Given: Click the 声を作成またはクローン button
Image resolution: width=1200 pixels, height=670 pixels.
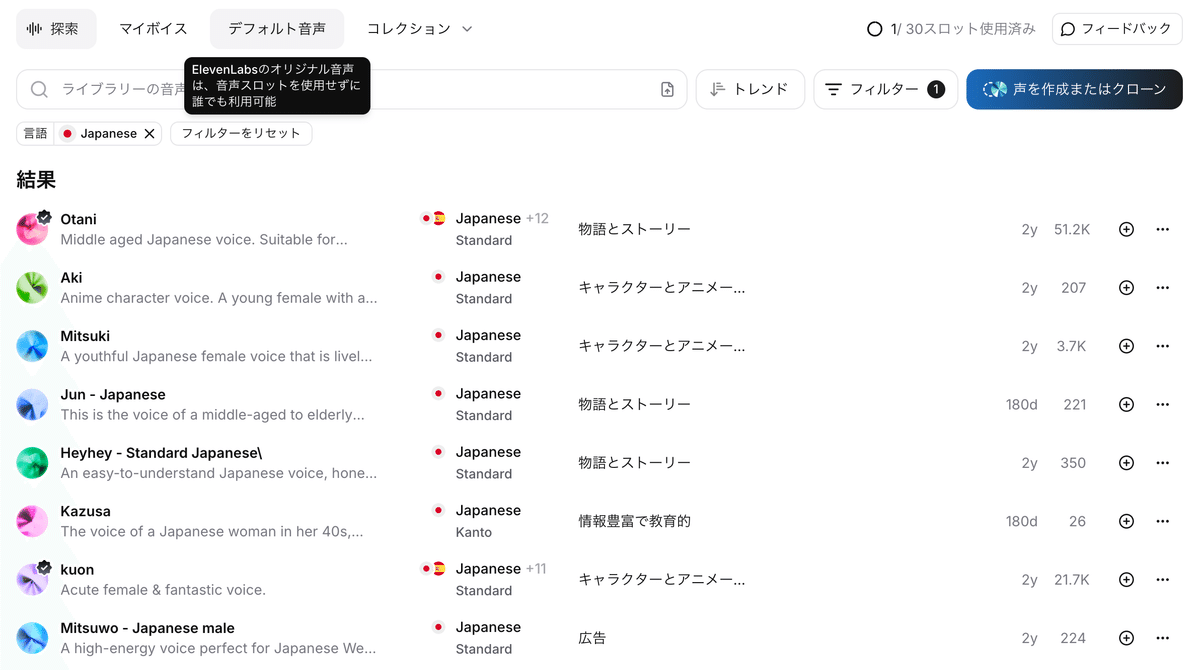Looking at the screenshot, I should pos(1074,89).
